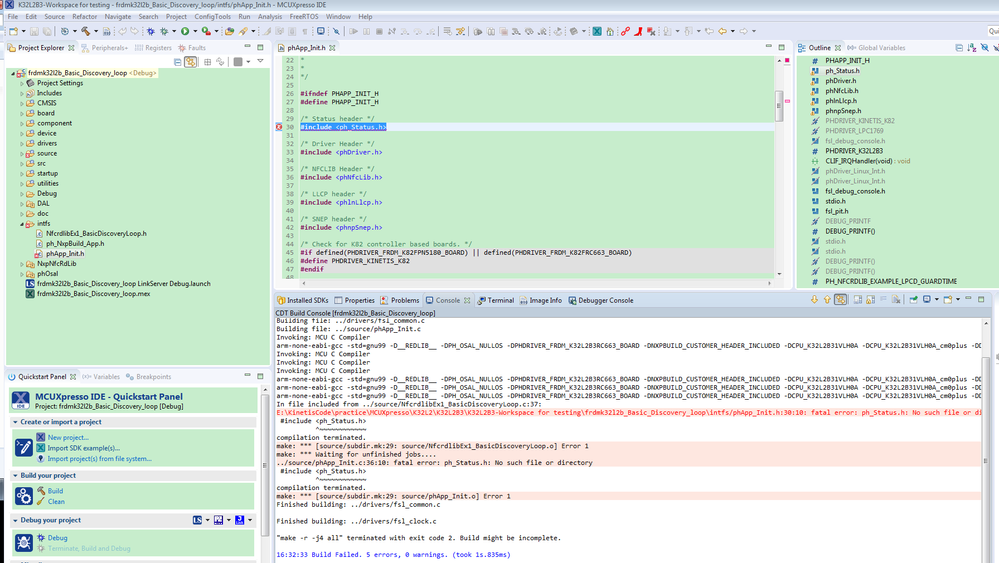Image resolution: width=999 pixels, height=563 pixels.
Task: Click the green Run button in toolbar
Action: tap(185, 31)
